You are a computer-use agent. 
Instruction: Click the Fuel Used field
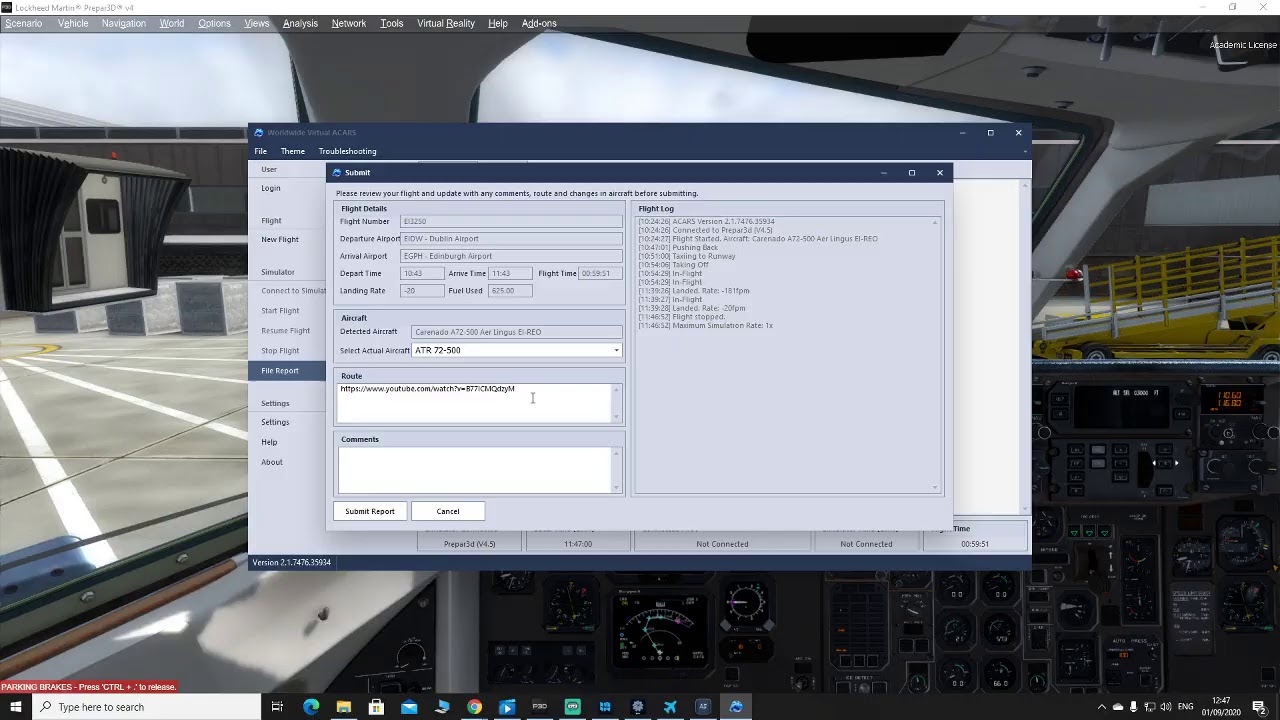point(510,291)
